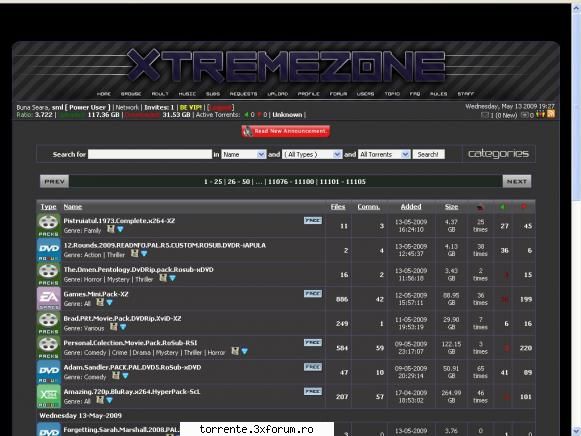Go to page range 26 - 50

[239, 182]
